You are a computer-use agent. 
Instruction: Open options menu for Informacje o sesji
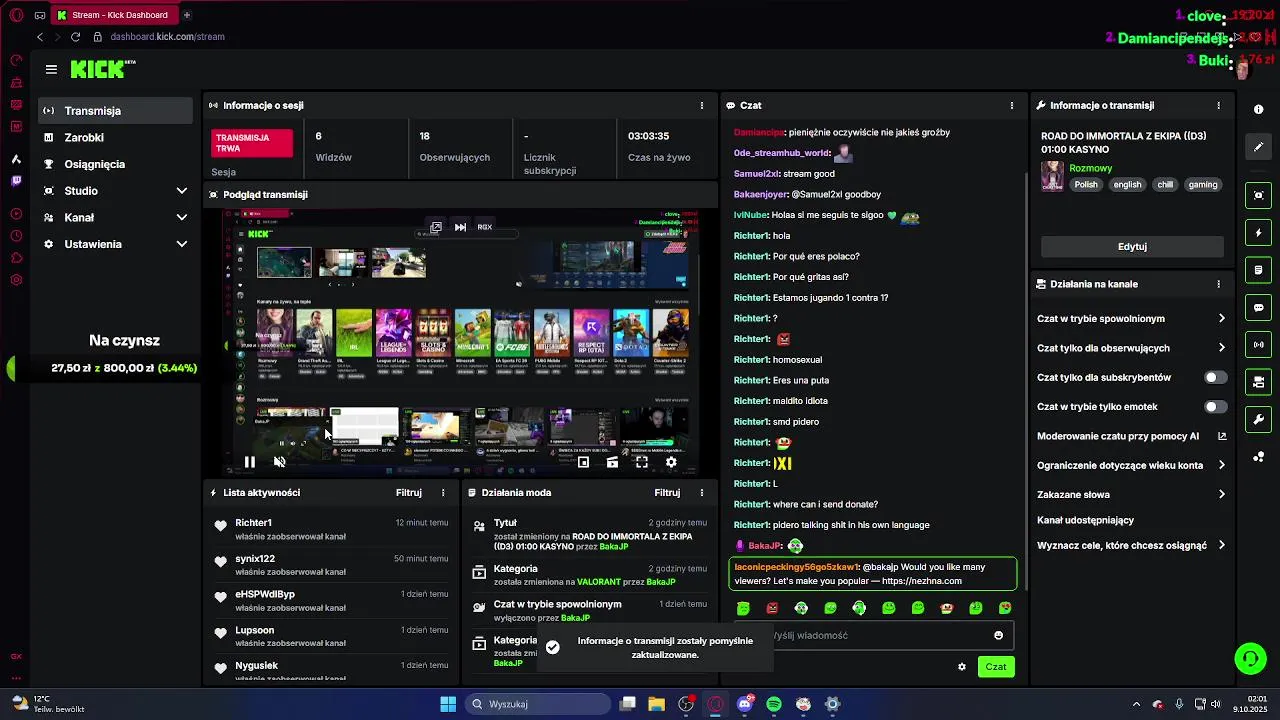click(x=701, y=105)
